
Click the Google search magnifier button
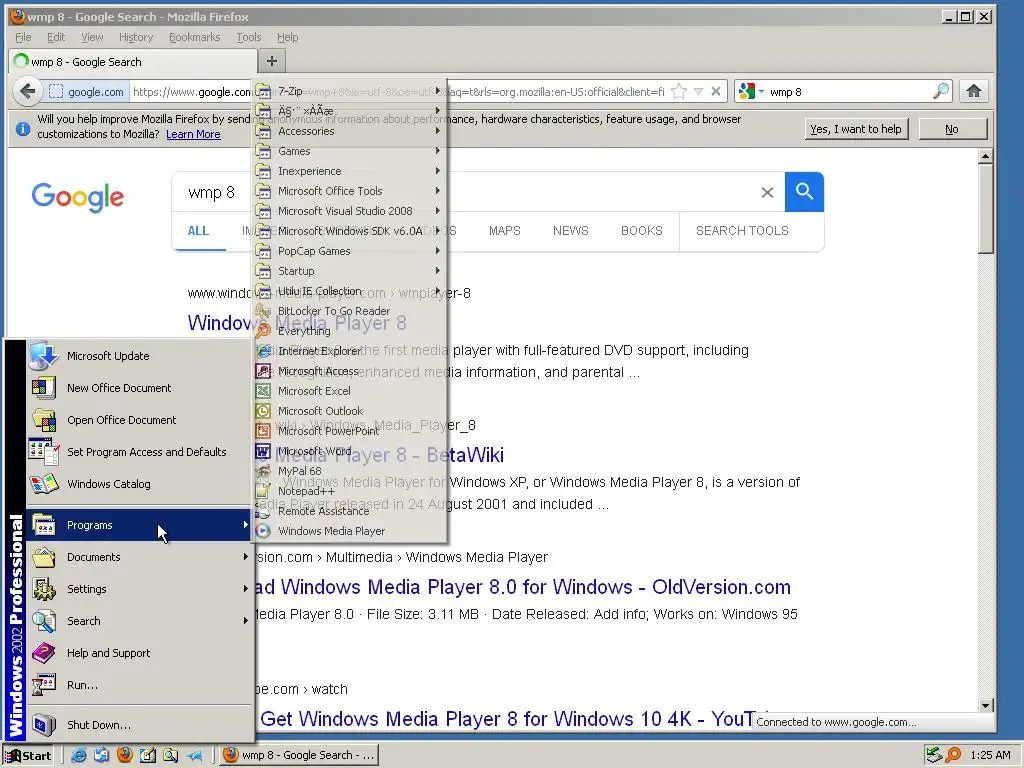click(x=804, y=192)
